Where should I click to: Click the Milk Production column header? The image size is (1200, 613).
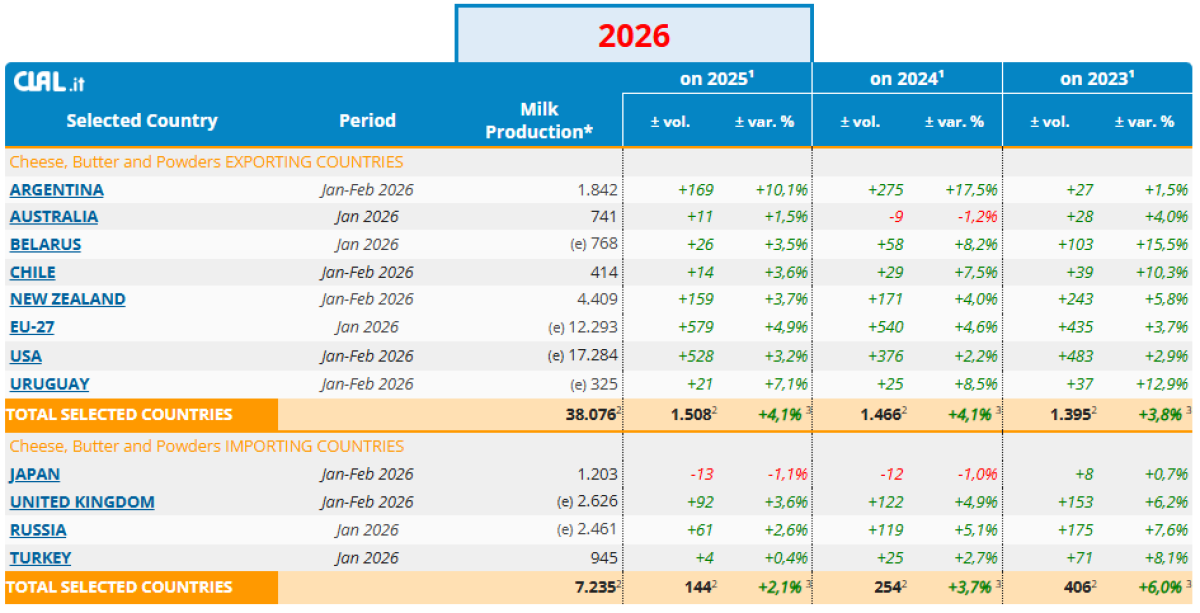click(539, 120)
